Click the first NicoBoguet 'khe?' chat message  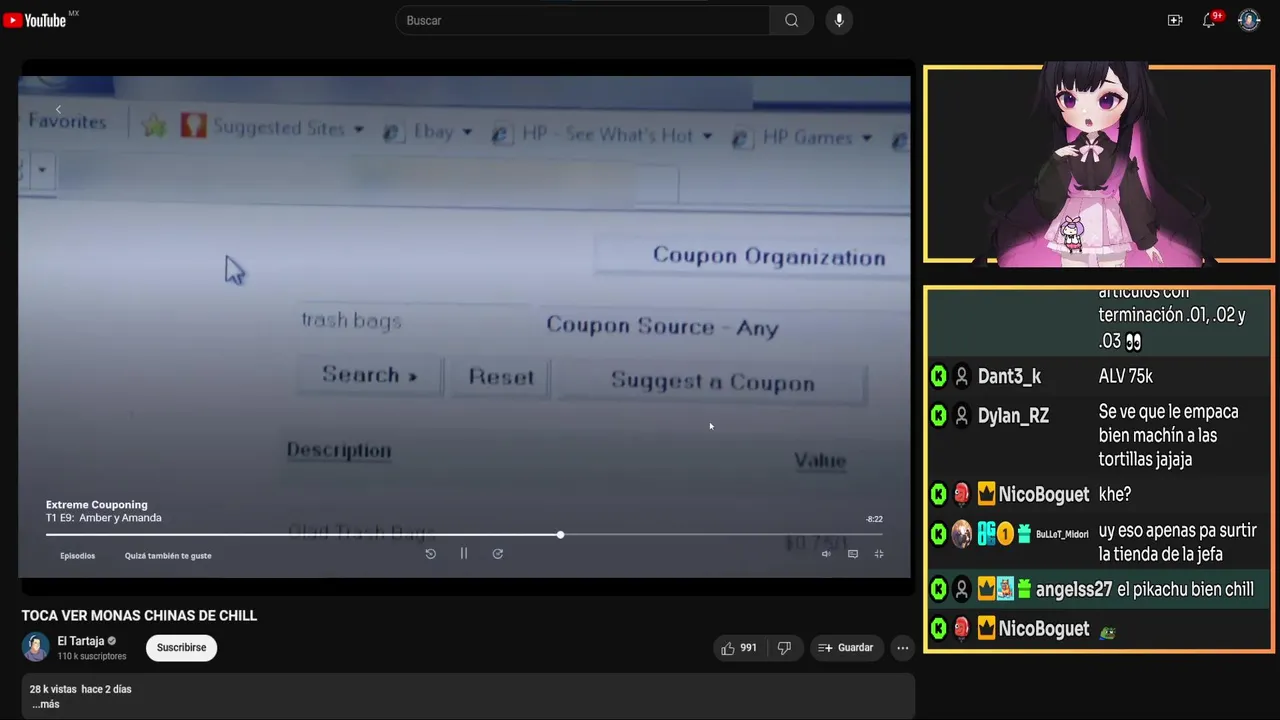1114,494
